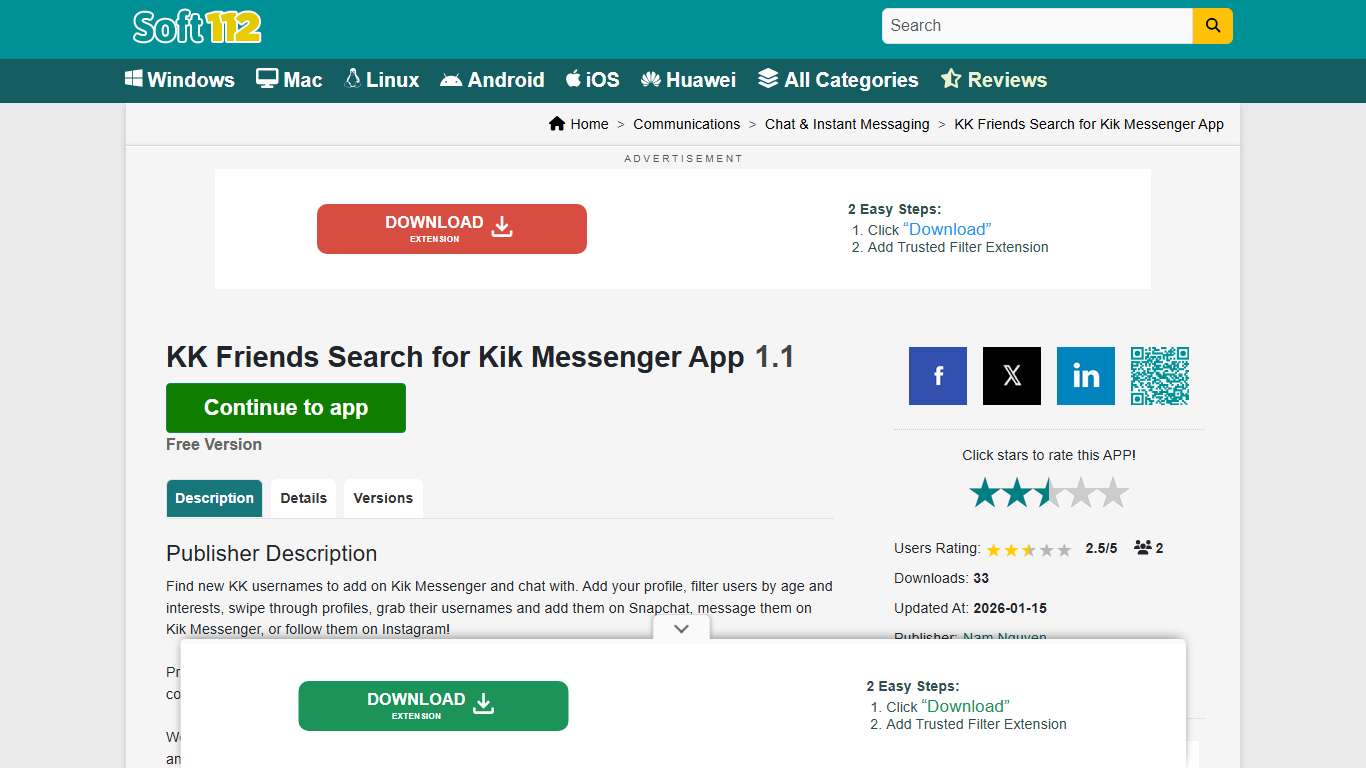
Task: Open the Android apps section
Action: (492, 80)
